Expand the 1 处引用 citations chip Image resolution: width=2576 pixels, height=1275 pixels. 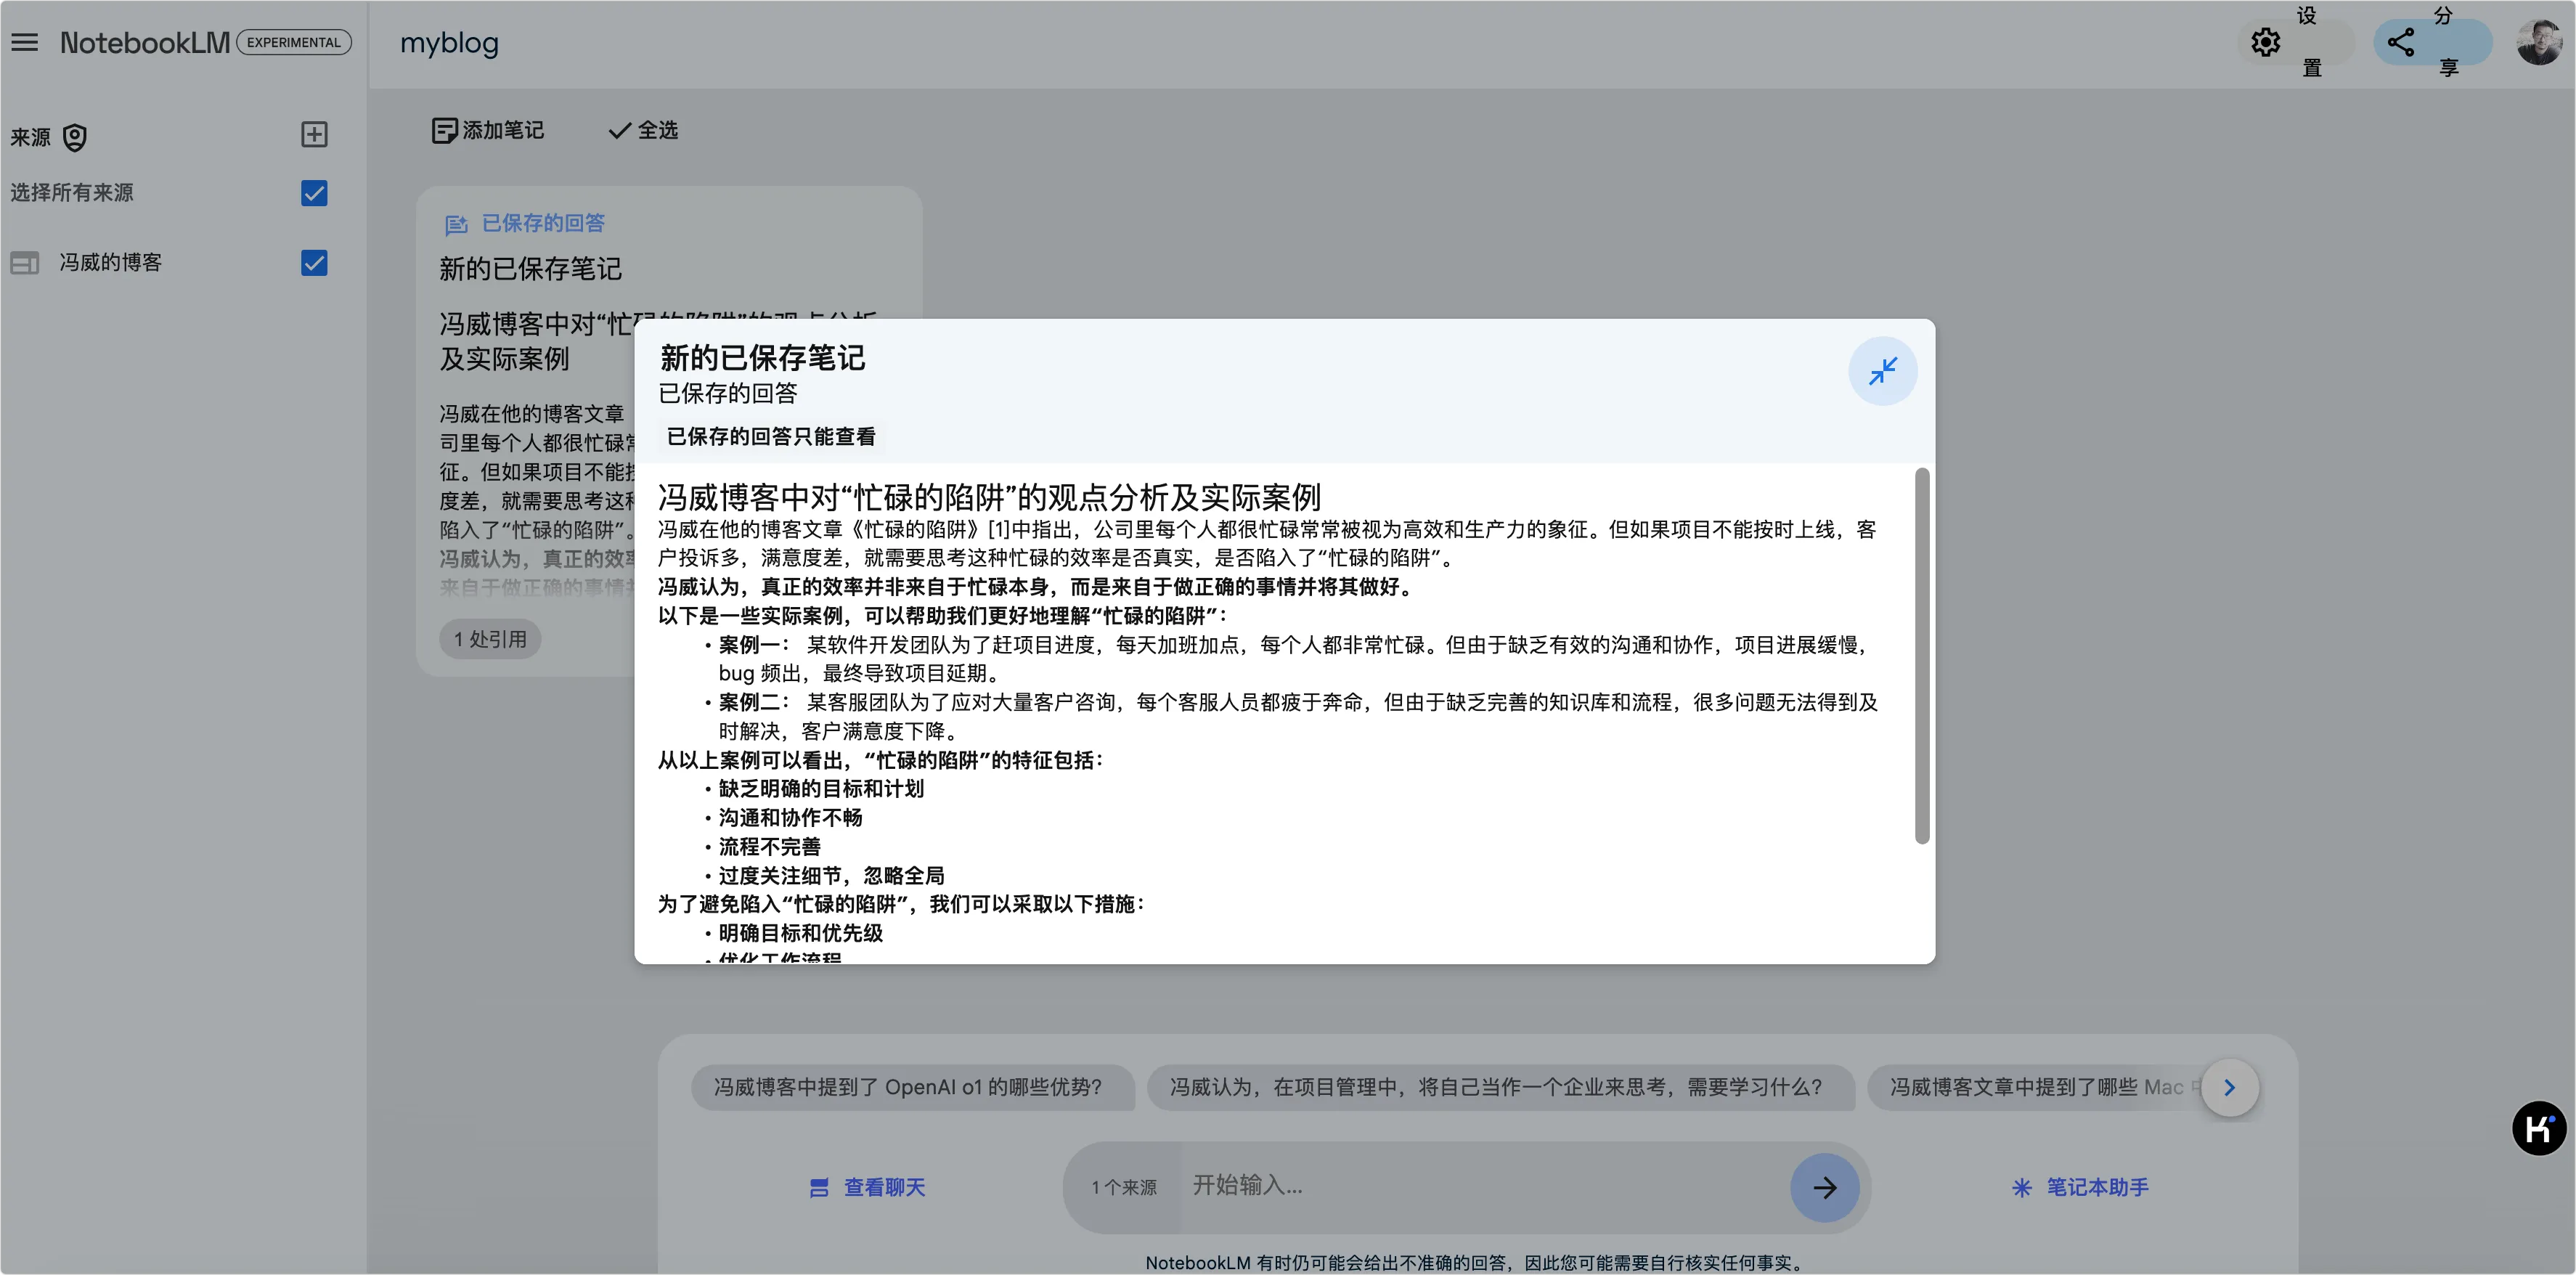[x=490, y=639]
